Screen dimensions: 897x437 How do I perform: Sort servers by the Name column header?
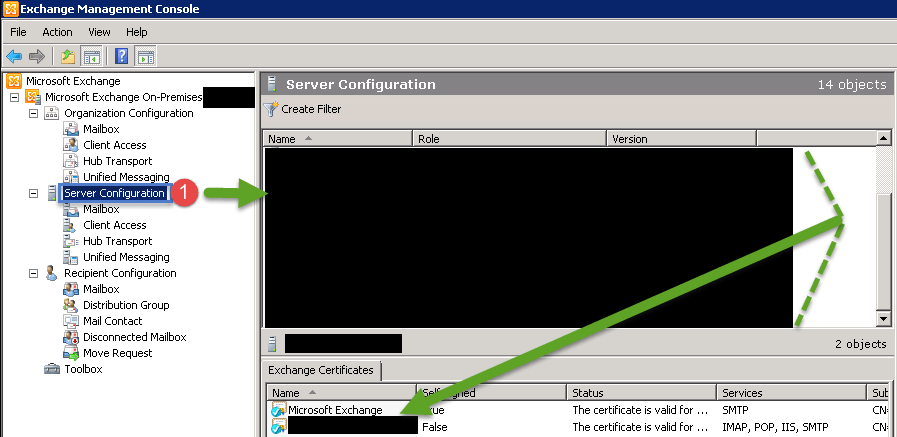point(338,139)
